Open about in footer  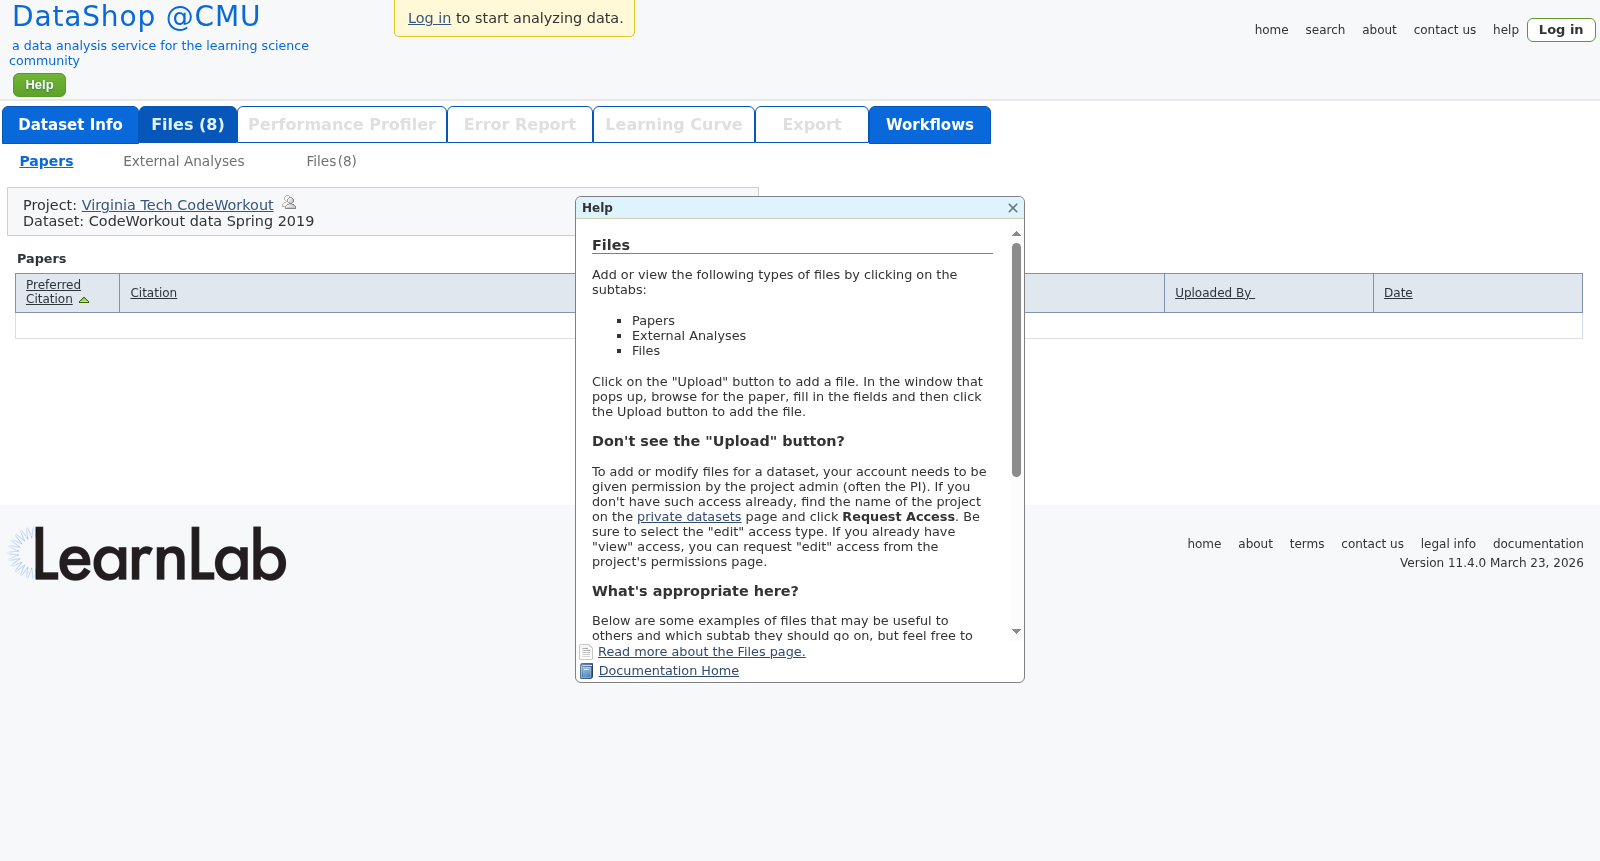1255,544
